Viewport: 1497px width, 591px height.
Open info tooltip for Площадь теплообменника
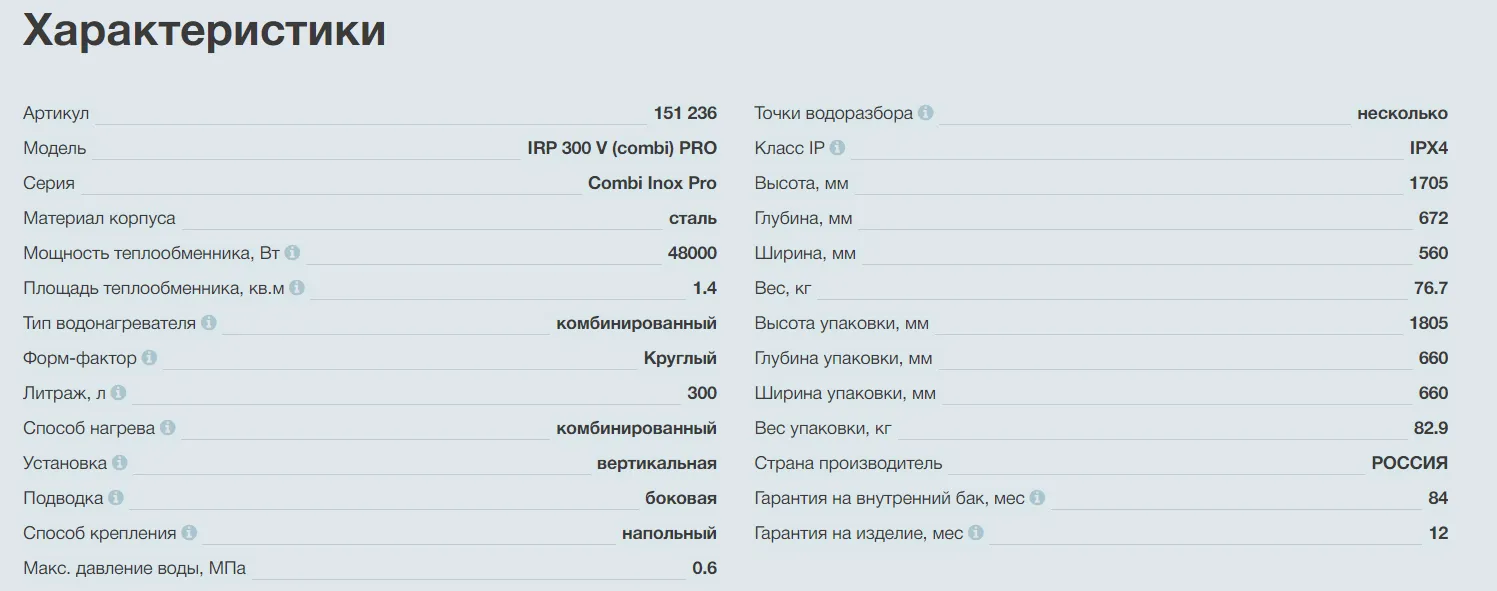point(297,288)
